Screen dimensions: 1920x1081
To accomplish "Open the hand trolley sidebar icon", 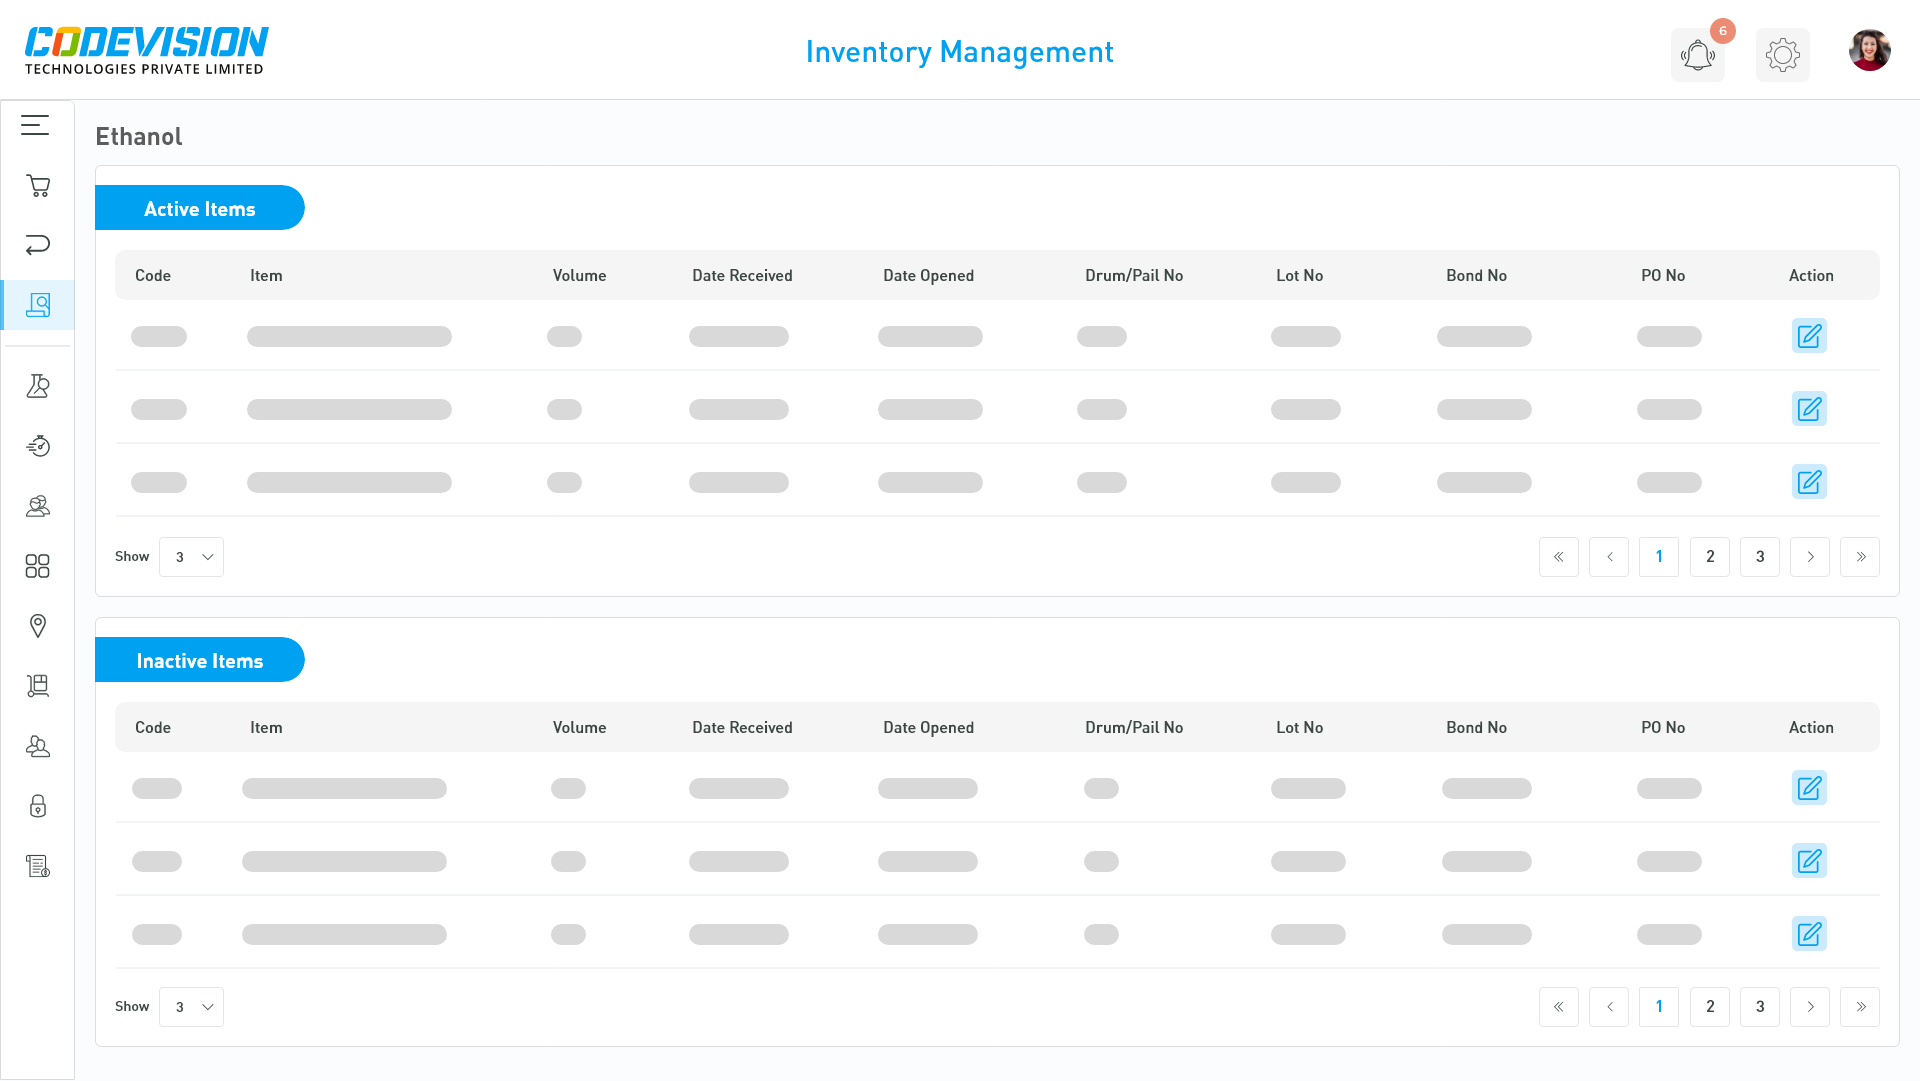I will point(38,686).
